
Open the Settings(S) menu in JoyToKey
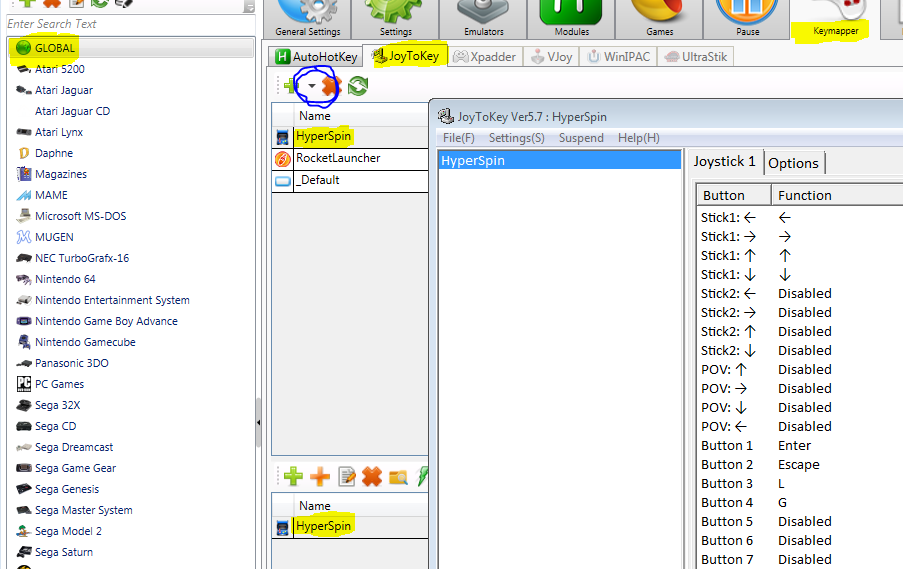(517, 138)
